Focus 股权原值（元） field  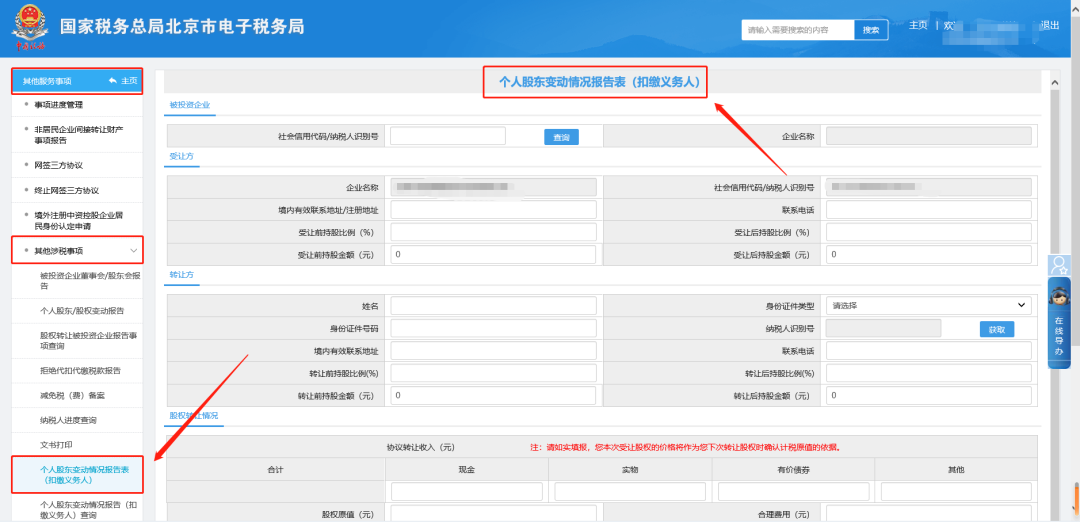point(493,514)
